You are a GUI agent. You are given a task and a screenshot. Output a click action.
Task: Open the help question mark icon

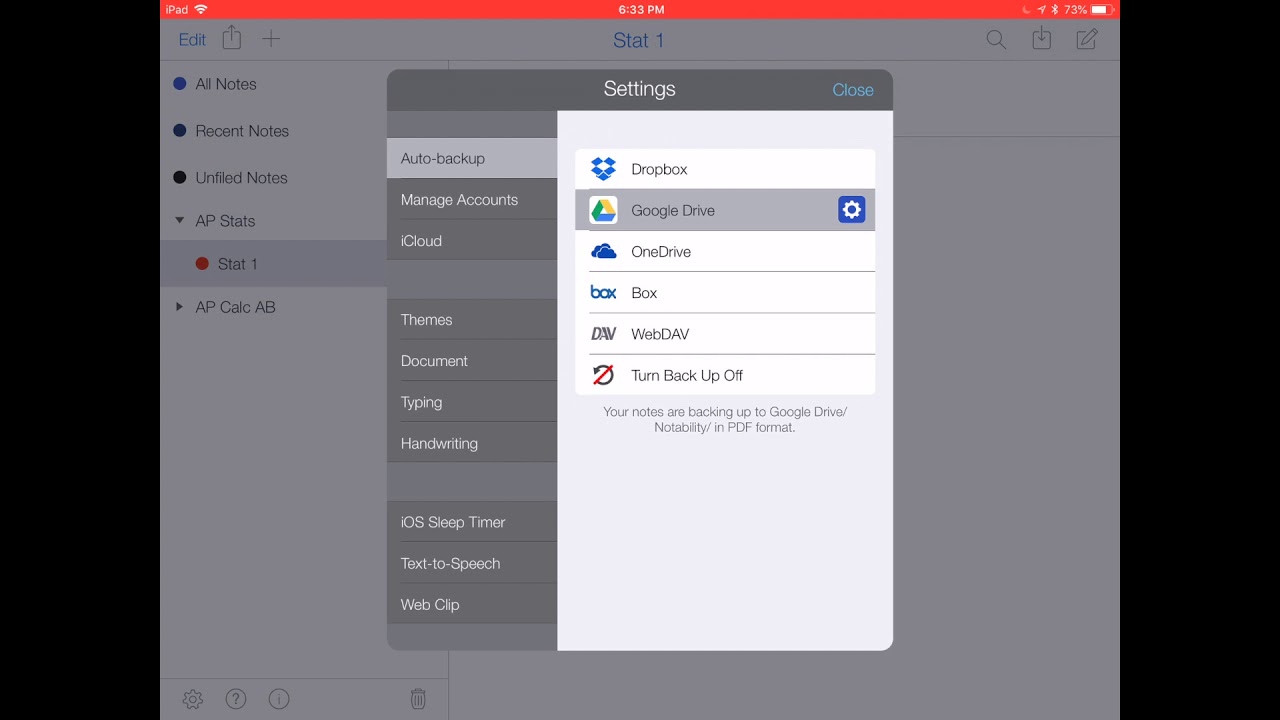coord(236,700)
